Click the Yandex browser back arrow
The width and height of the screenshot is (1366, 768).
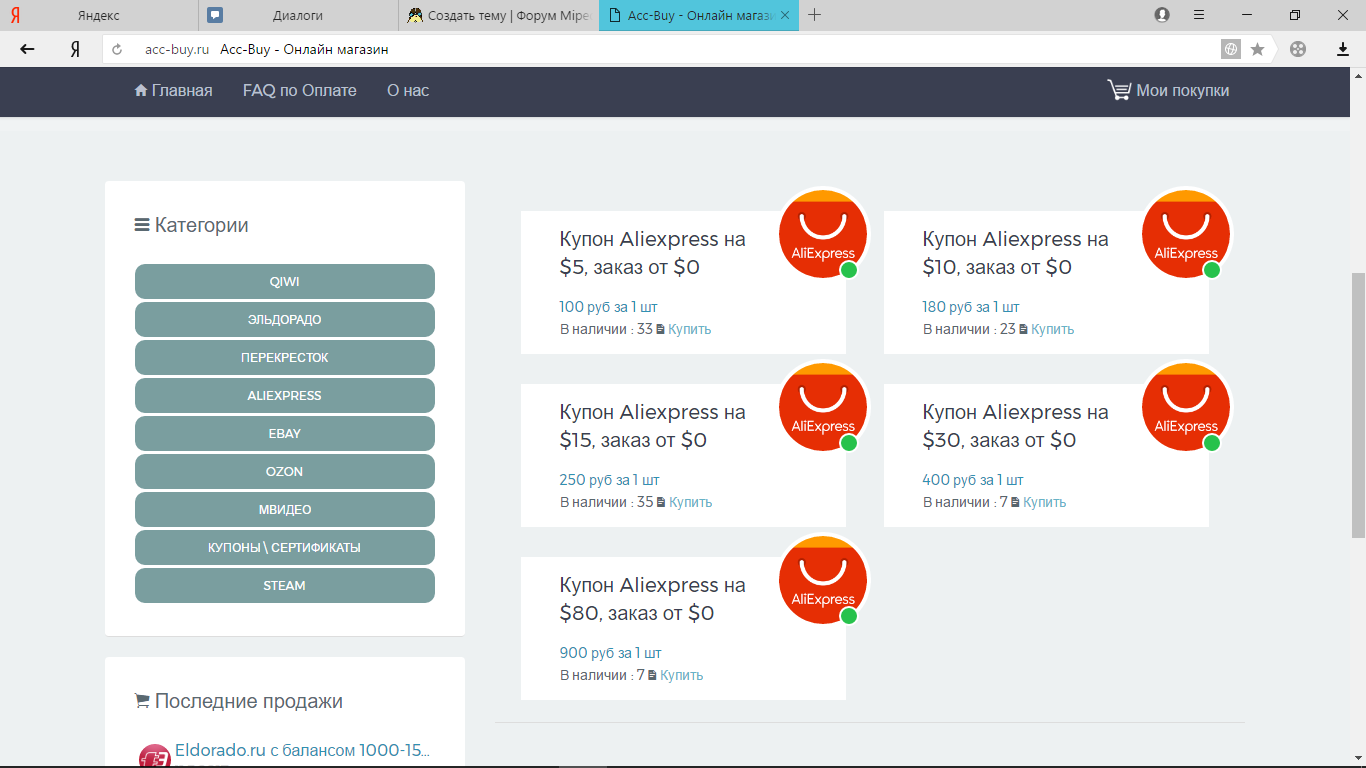click(x=27, y=49)
